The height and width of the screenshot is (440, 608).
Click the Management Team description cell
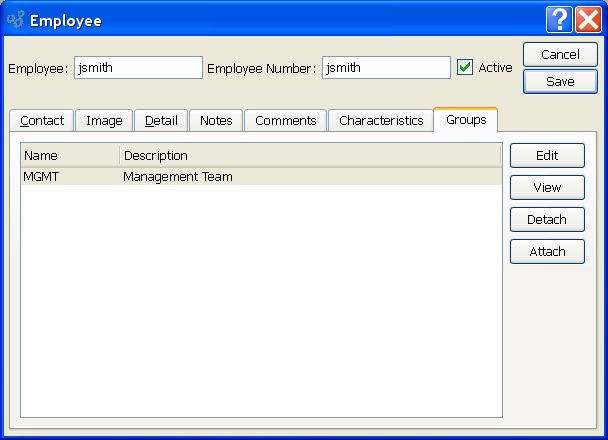tap(311, 177)
